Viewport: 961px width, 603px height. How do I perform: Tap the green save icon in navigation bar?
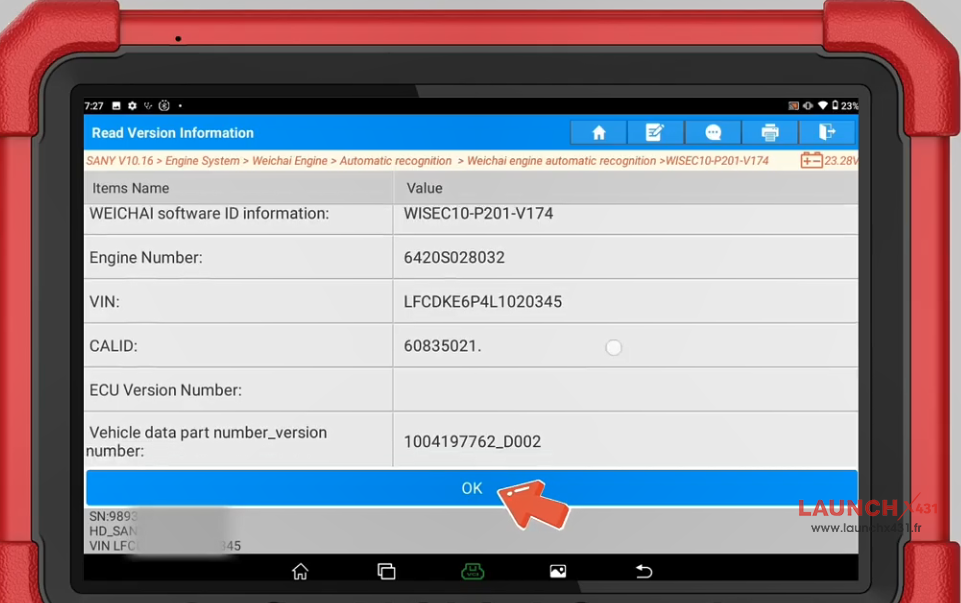pos(472,571)
